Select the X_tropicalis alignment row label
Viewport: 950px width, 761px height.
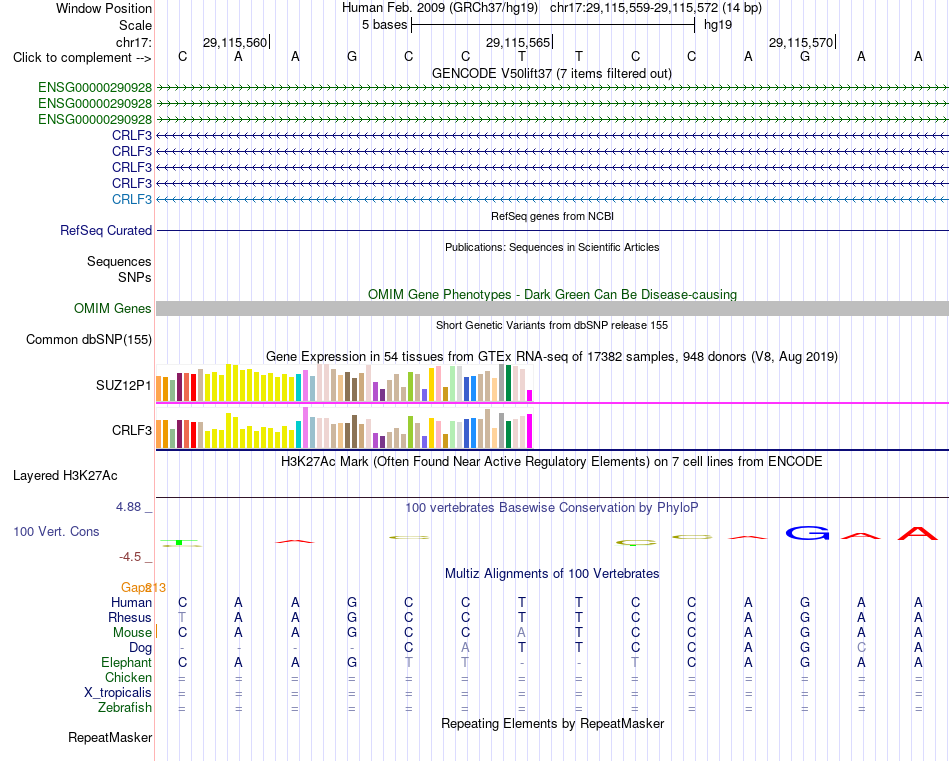(118, 693)
